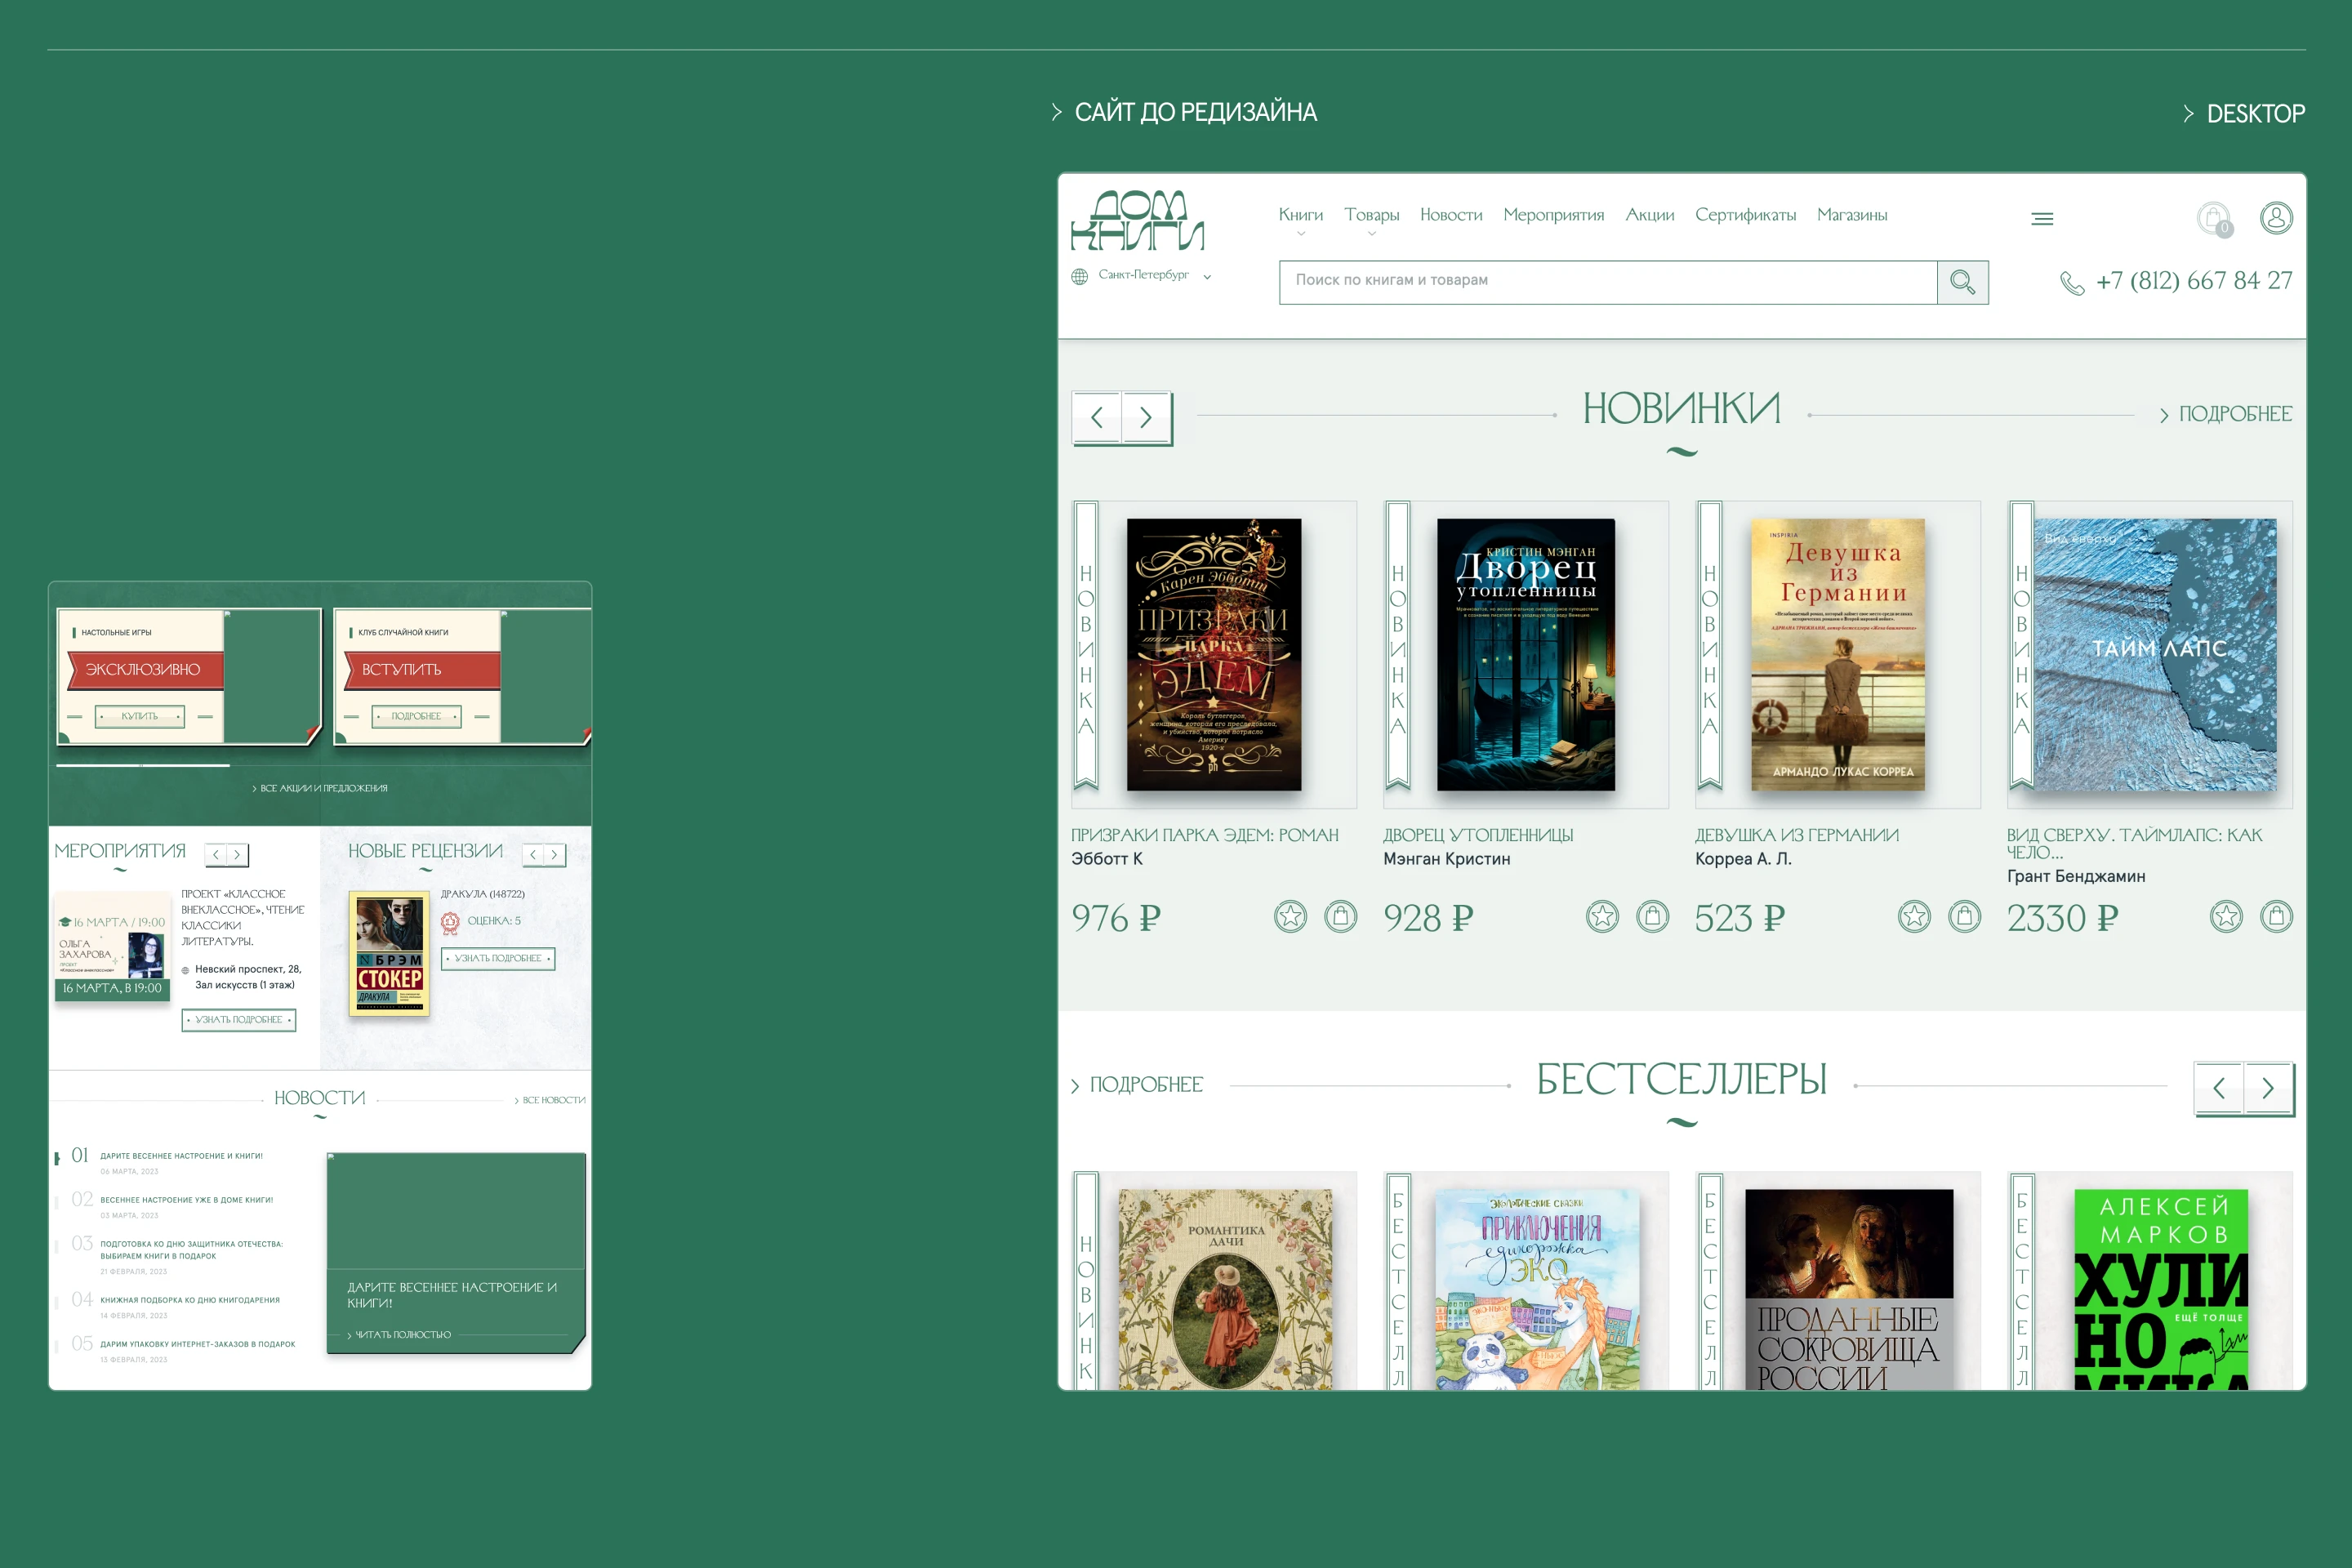Click the phone icon beside +7 (812) number
The height and width of the screenshot is (1568, 2352).
click(2072, 283)
